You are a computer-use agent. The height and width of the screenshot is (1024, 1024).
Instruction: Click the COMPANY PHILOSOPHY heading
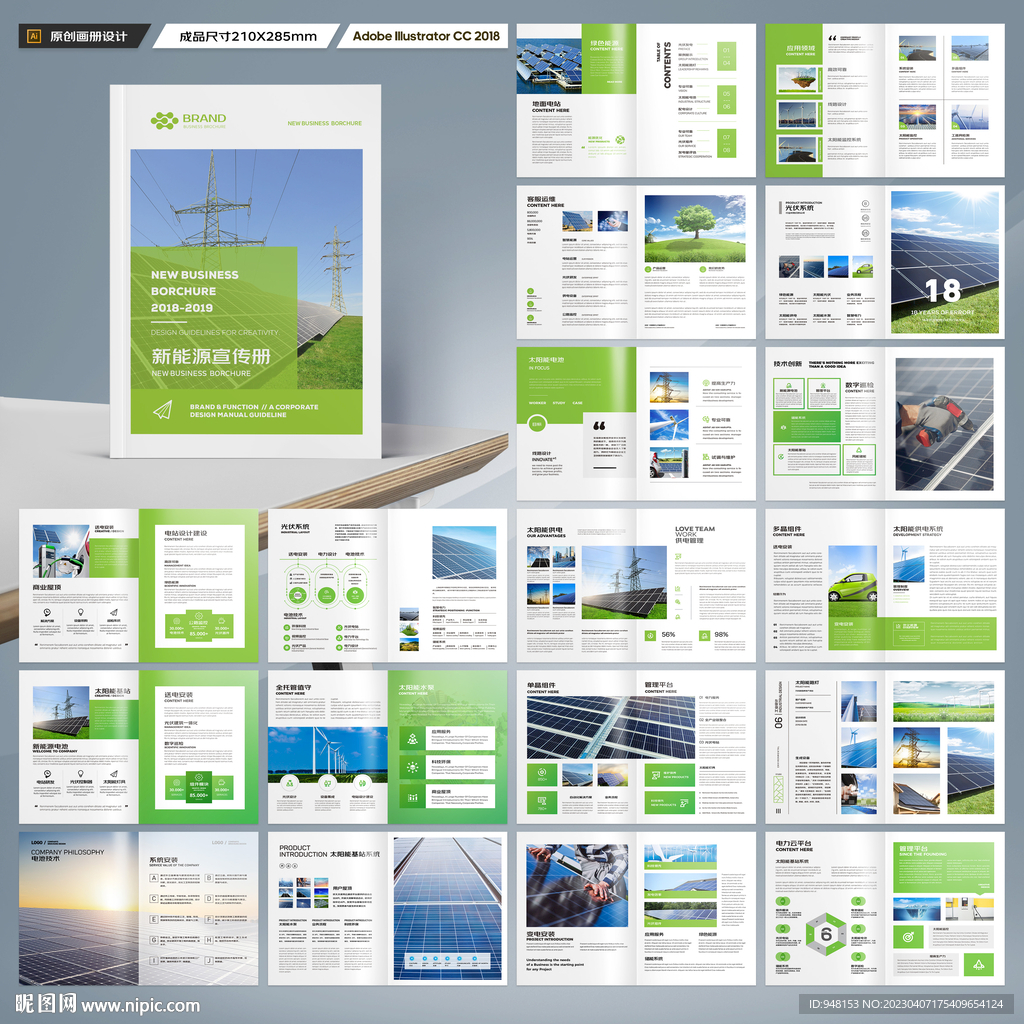click(x=67, y=852)
